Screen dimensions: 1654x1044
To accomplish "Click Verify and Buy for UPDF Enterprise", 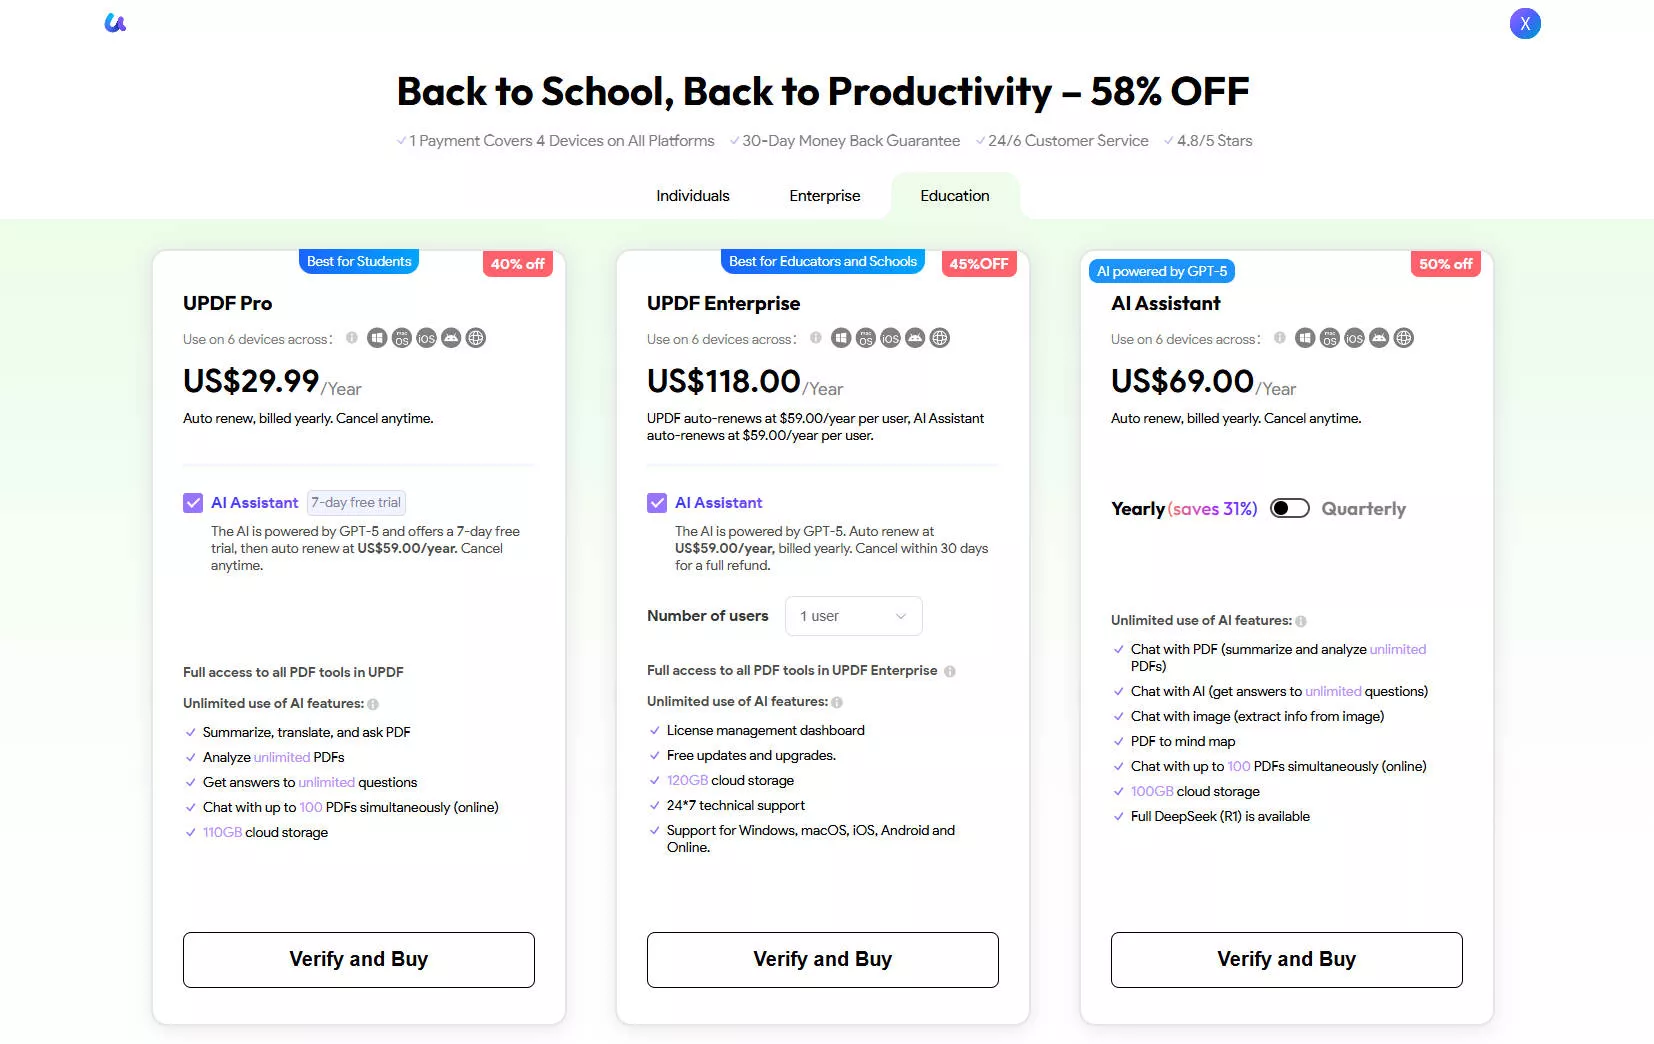I will (822, 959).
